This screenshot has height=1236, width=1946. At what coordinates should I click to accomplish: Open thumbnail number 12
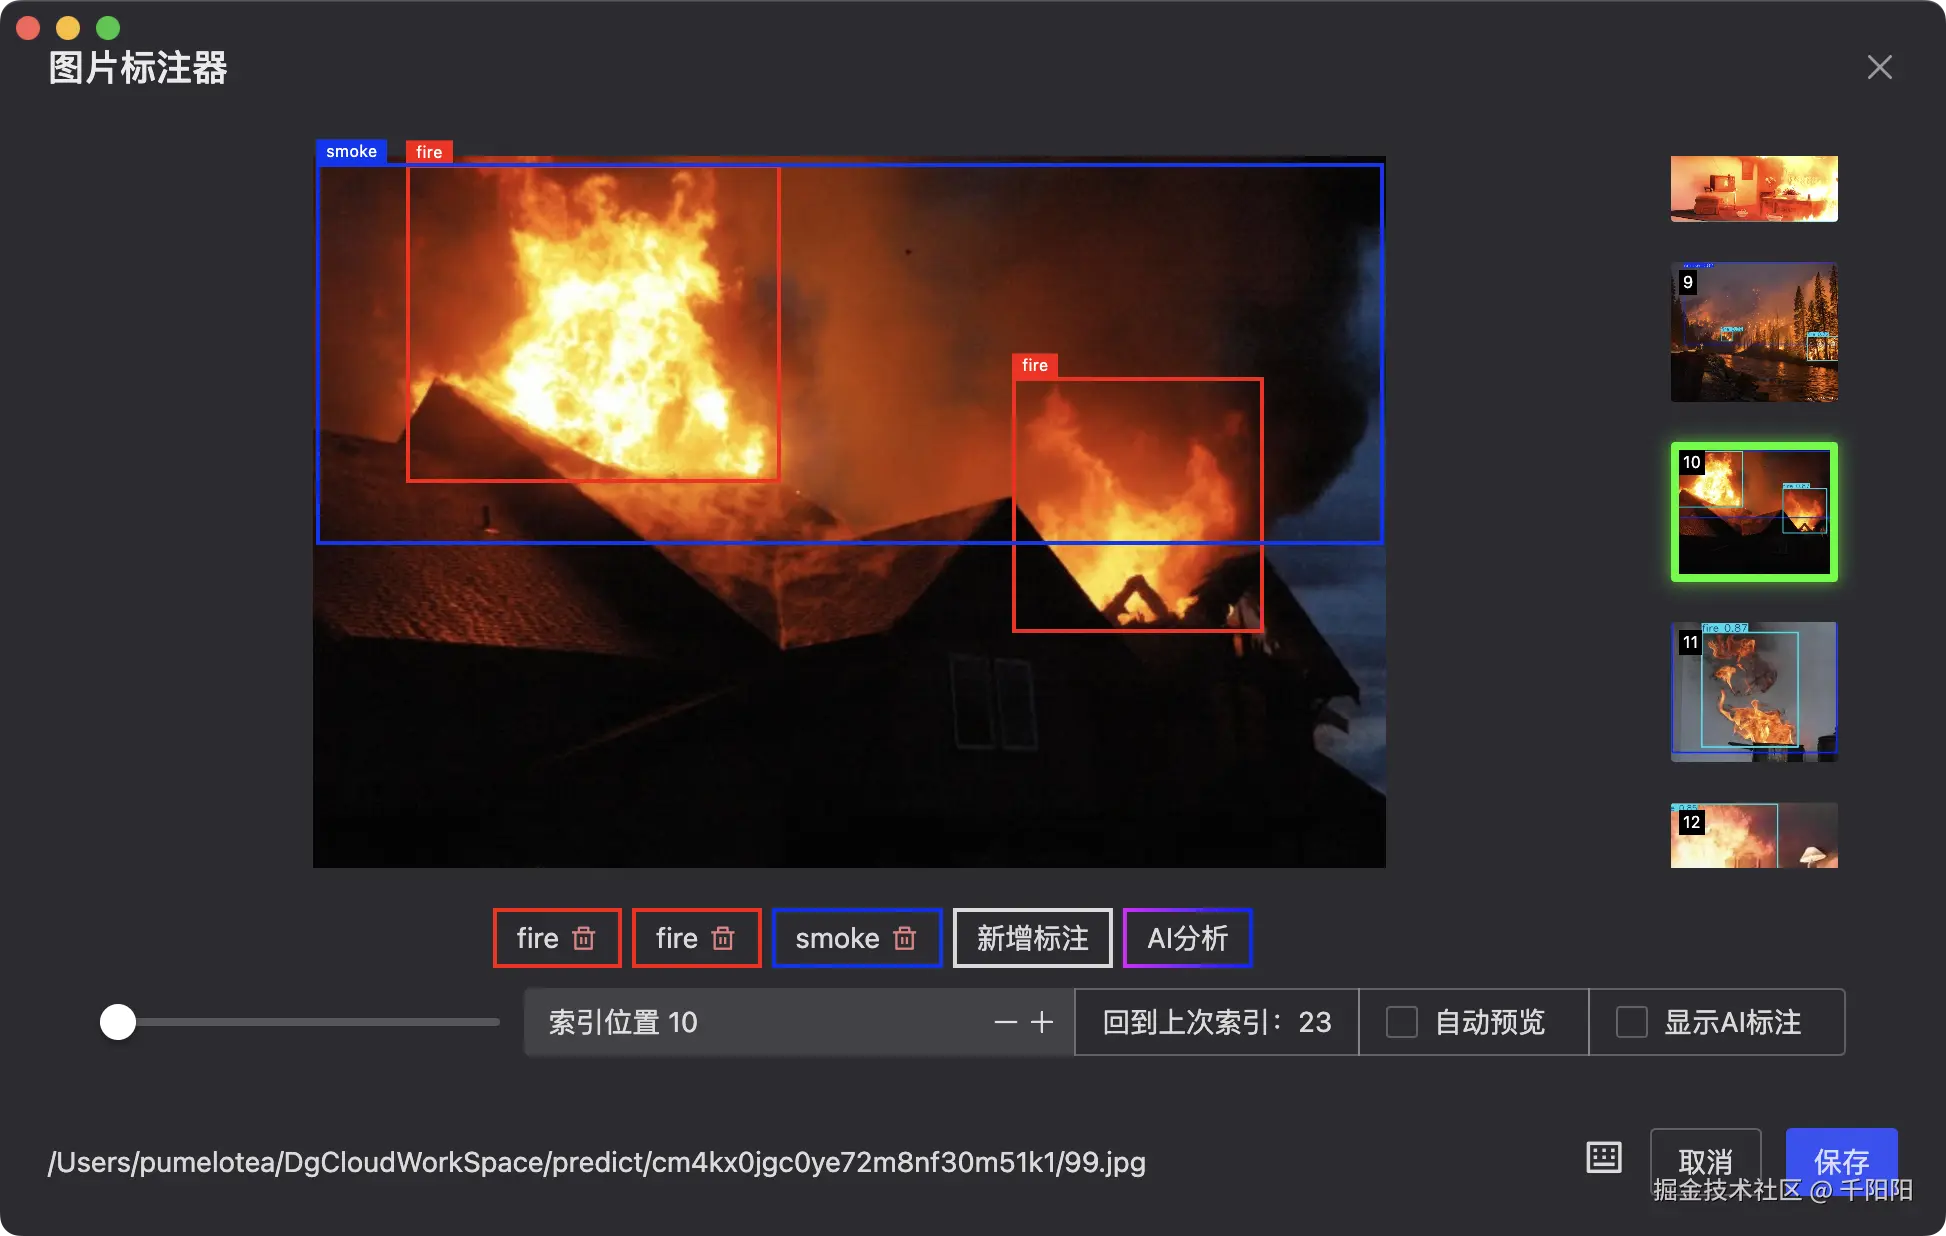[1754, 836]
